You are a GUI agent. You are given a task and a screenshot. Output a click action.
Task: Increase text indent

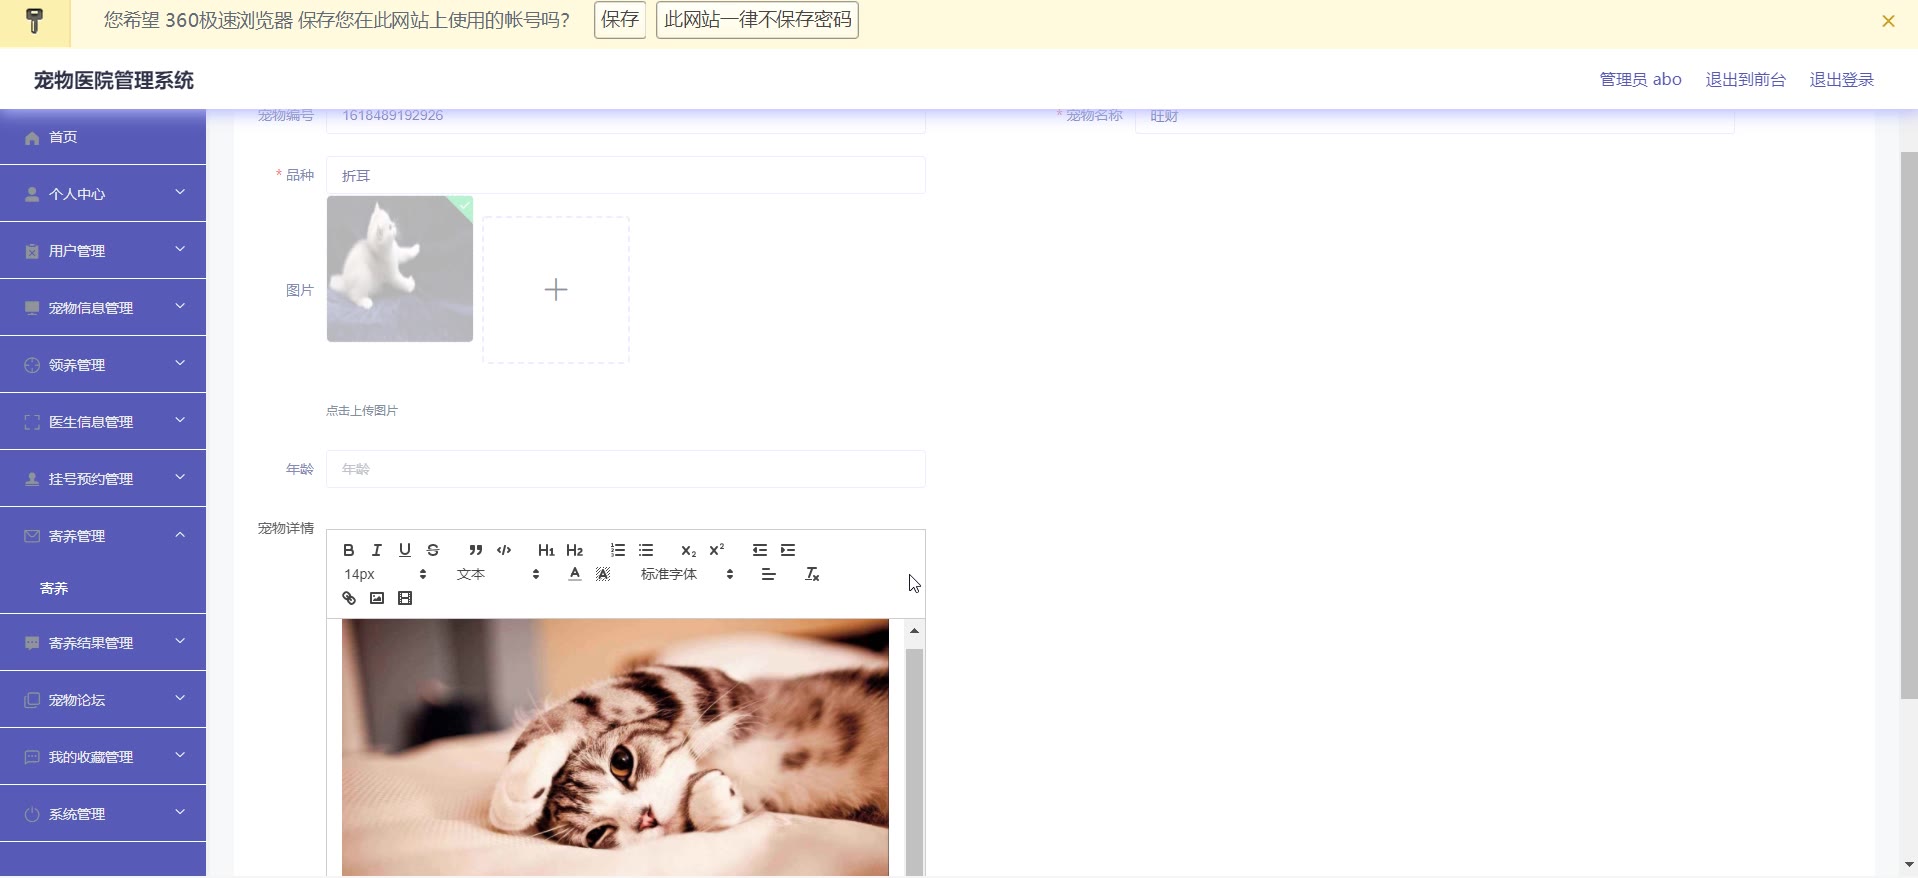click(x=788, y=550)
